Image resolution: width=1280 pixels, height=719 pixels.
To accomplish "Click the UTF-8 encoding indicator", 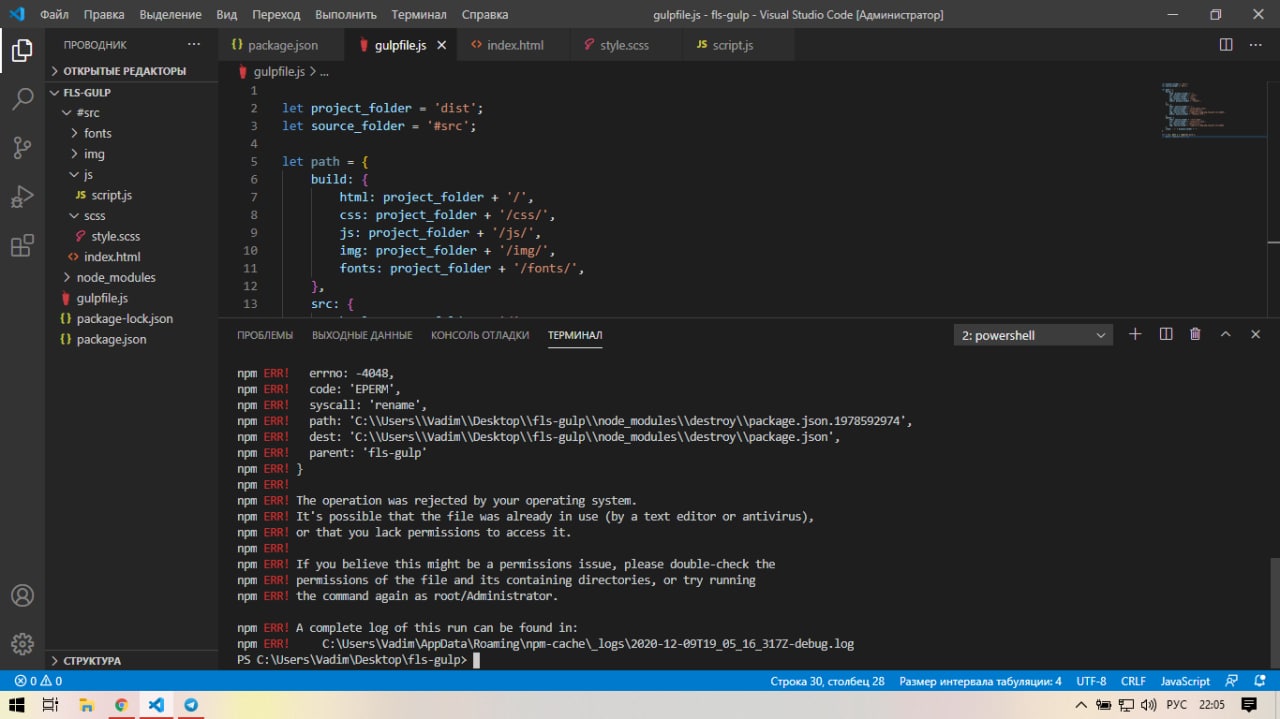I will 1091,681.
